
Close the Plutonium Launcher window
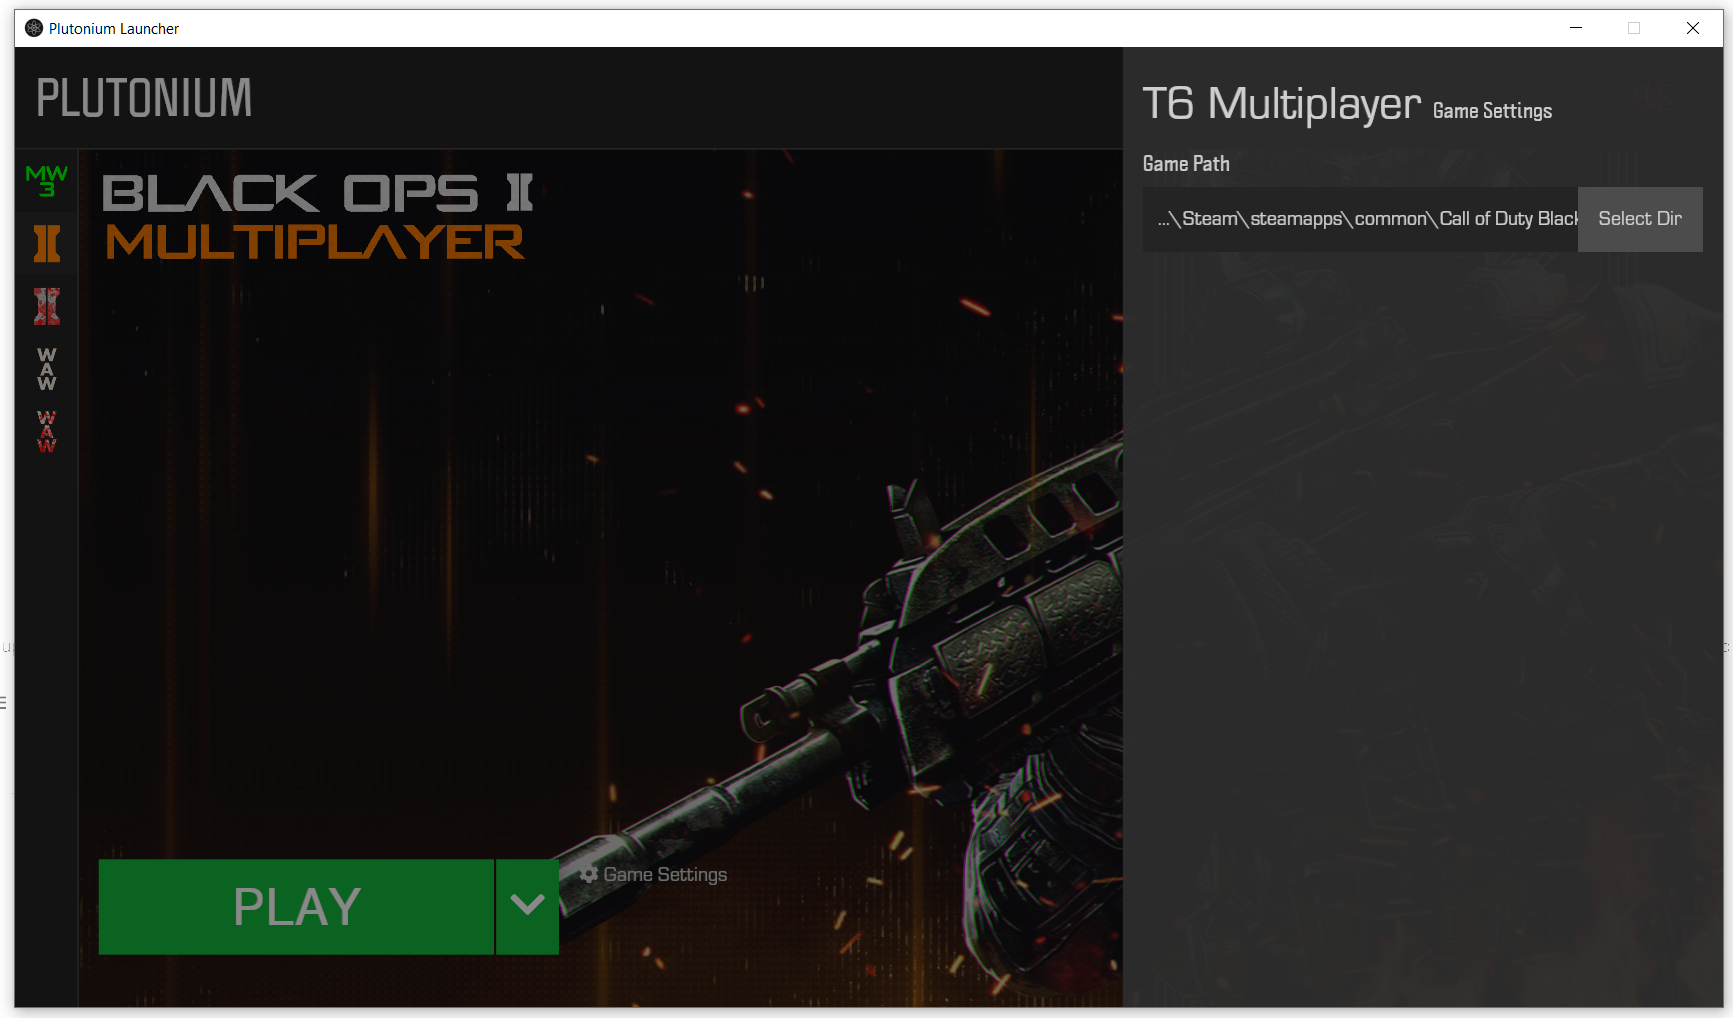1693,28
